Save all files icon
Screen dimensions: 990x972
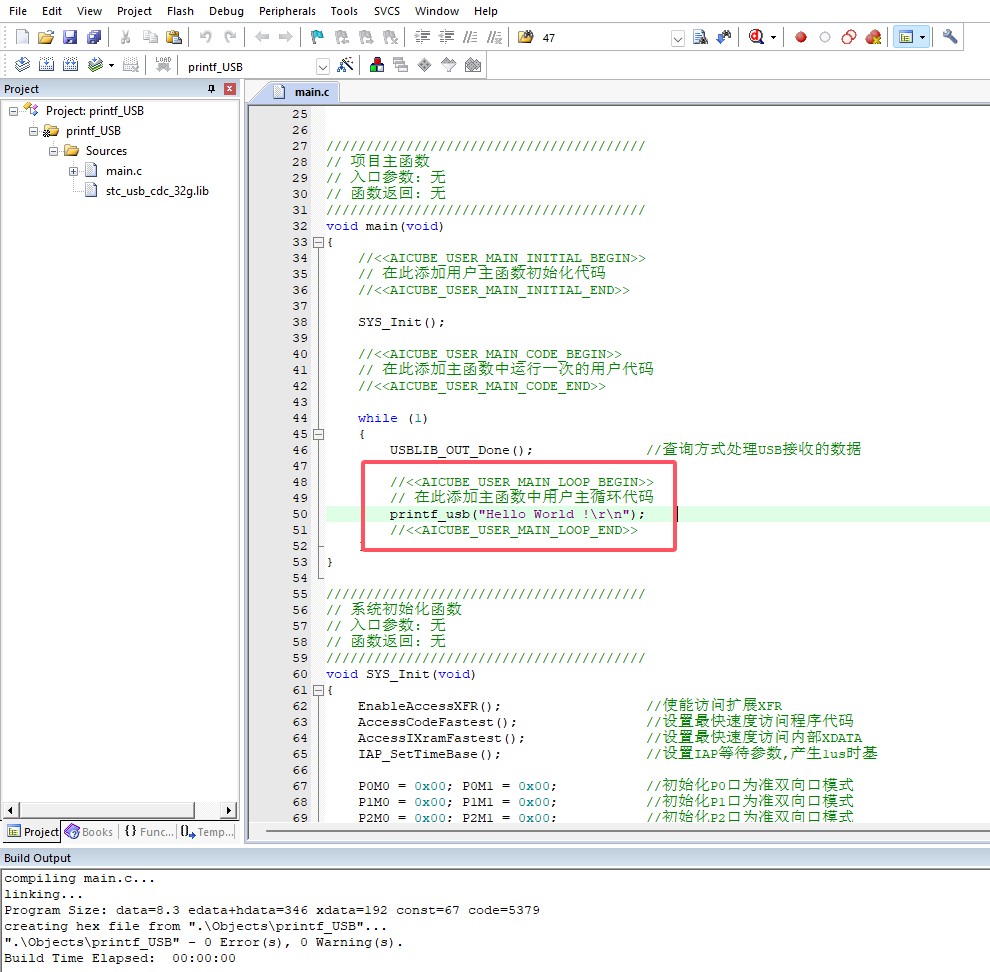(93, 37)
